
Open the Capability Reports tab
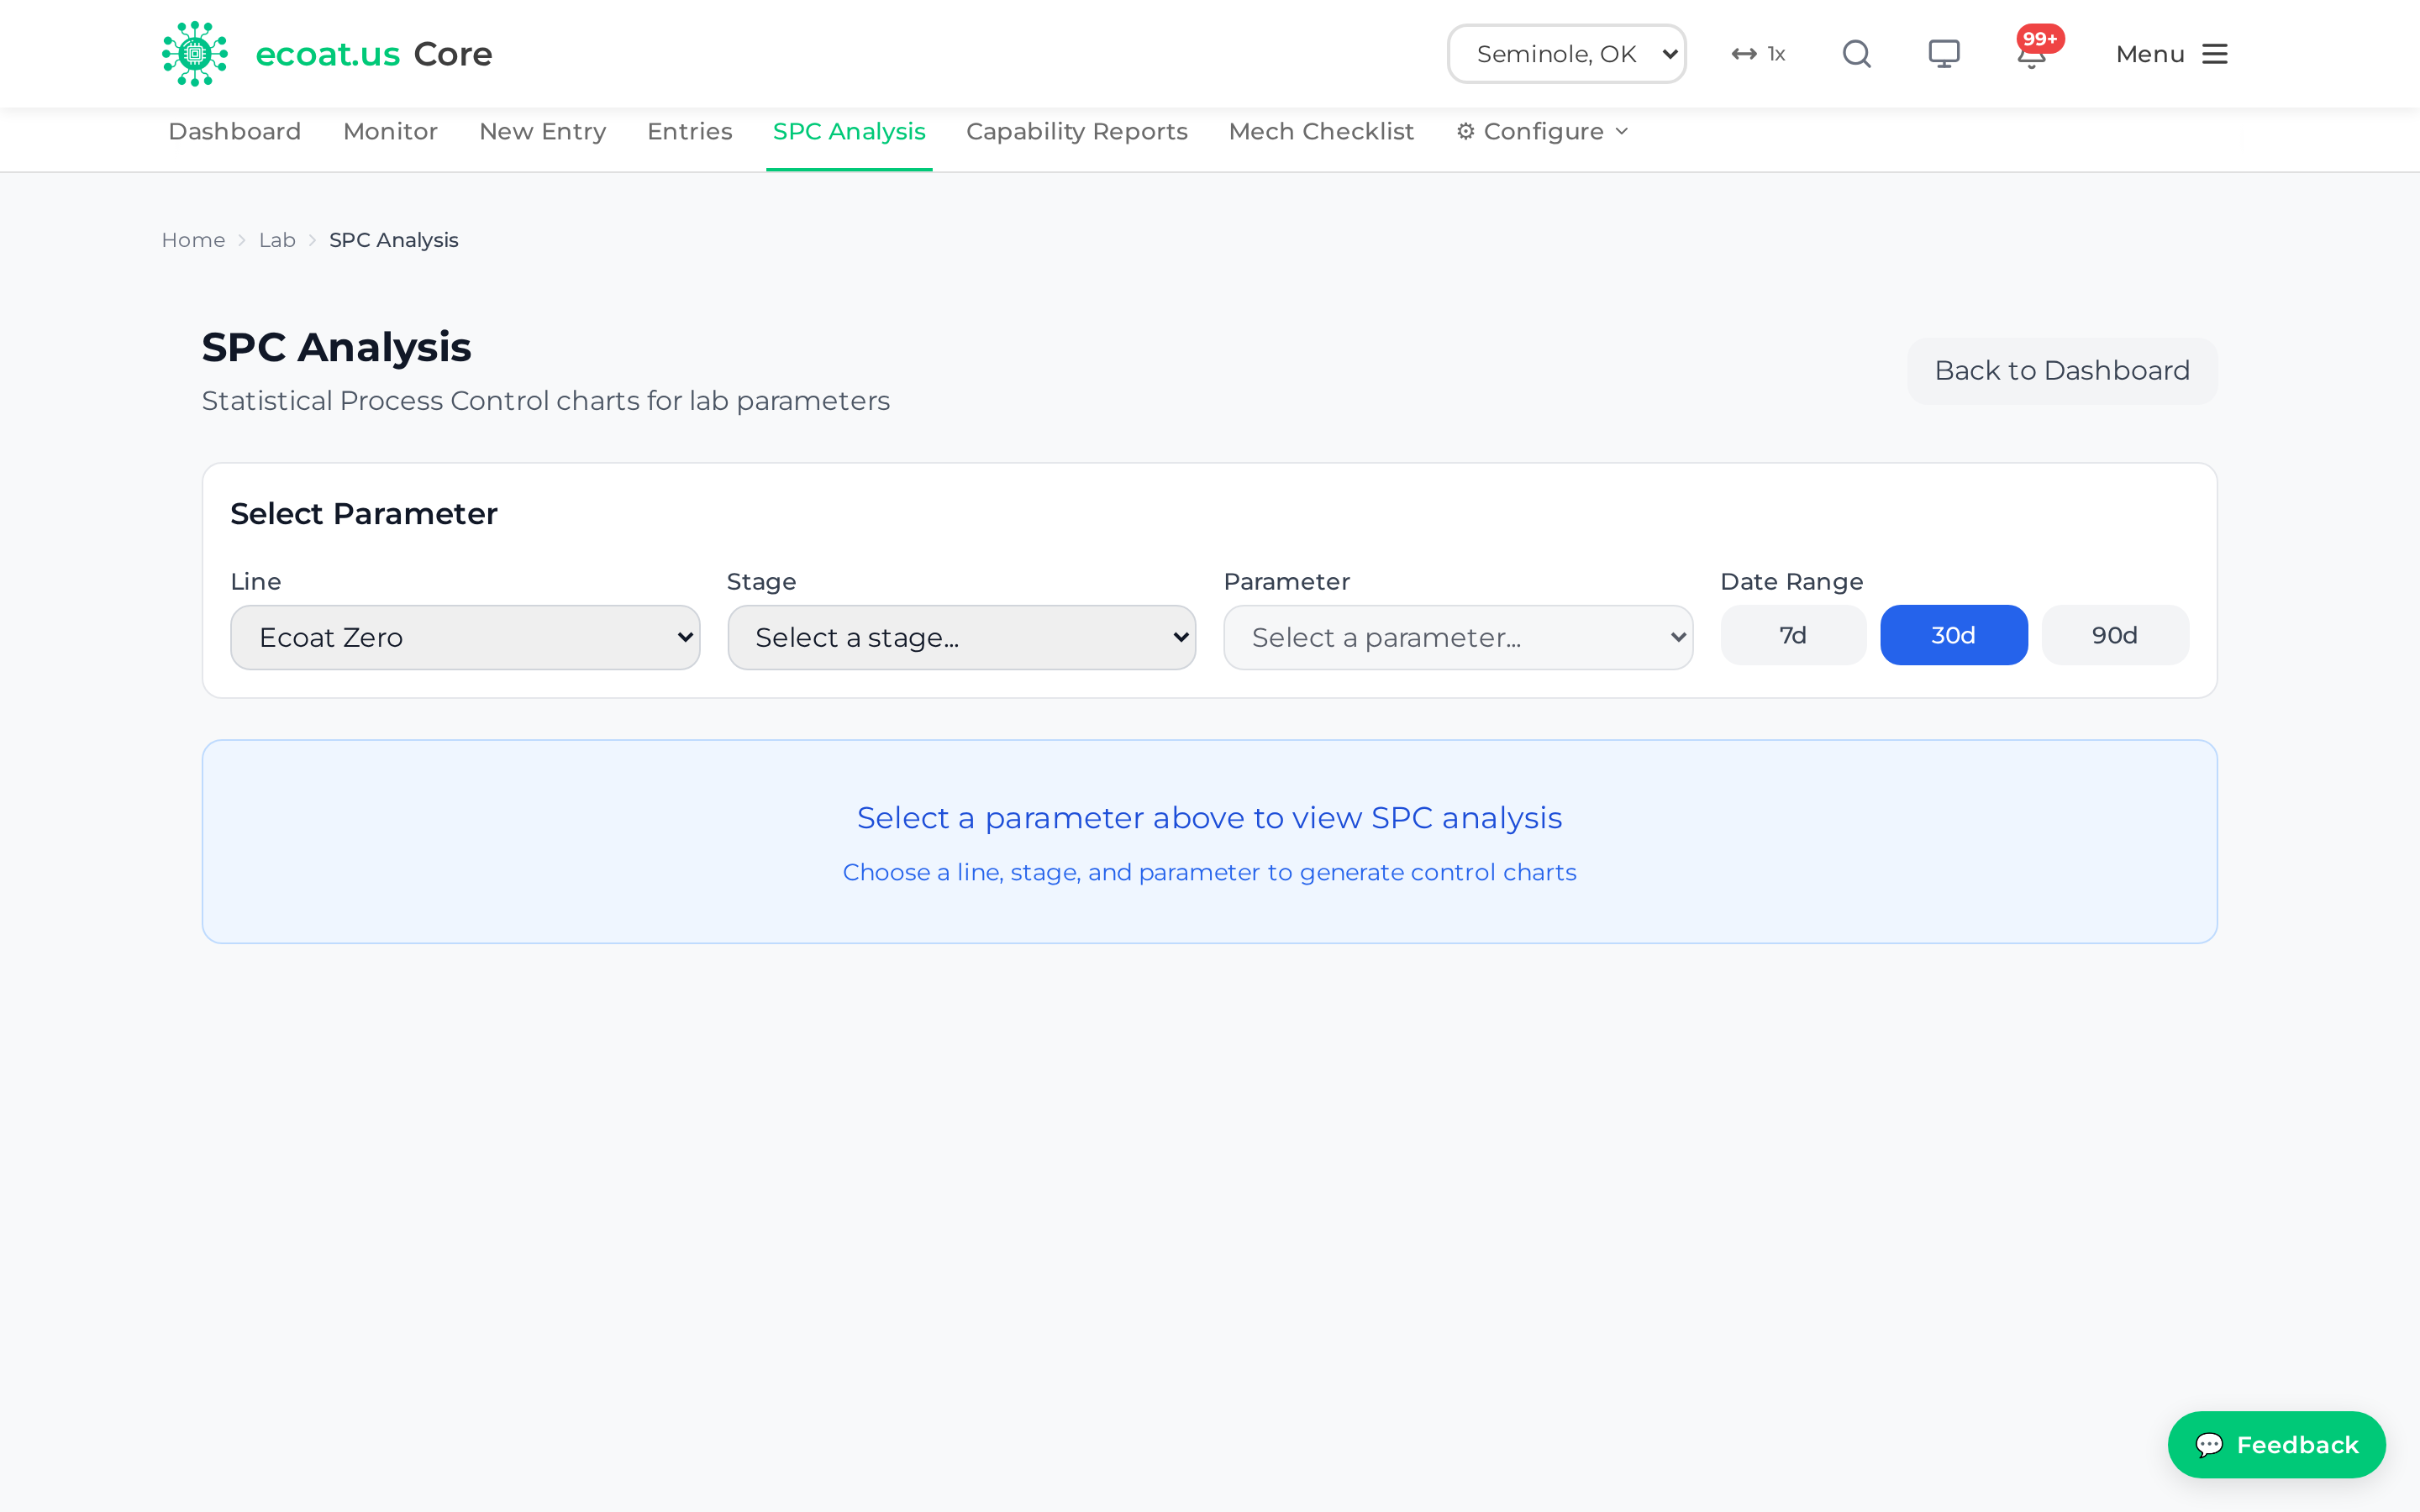[x=1076, y=132]
